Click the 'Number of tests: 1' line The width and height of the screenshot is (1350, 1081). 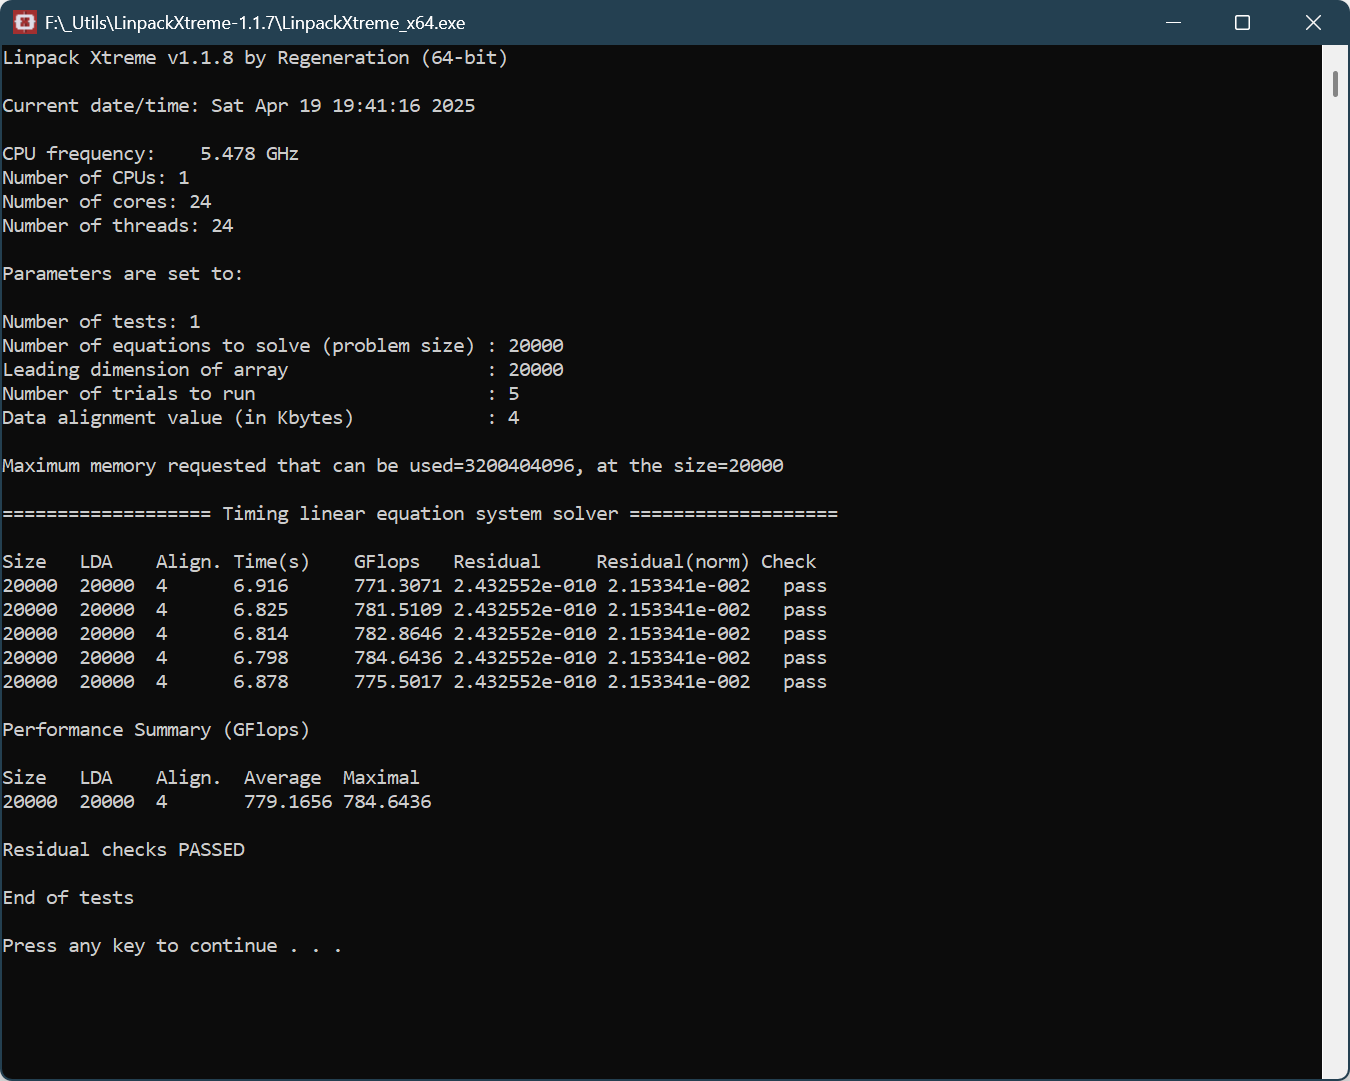[x=101, y=322]
